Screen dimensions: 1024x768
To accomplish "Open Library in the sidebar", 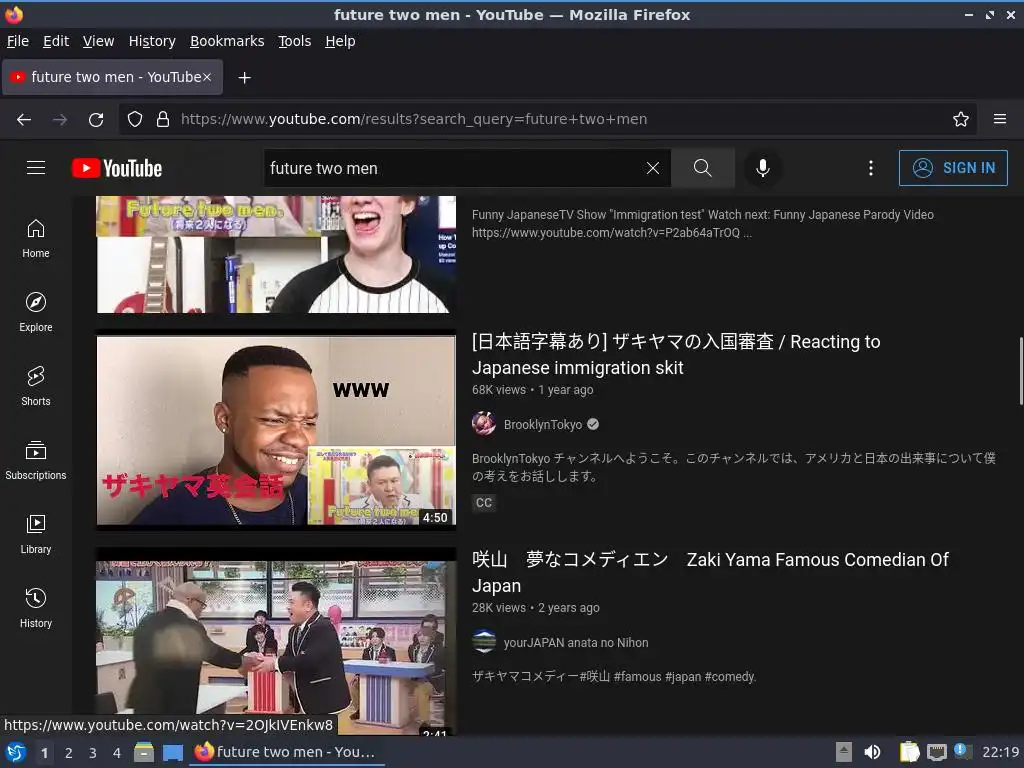I will click(x=36, y=534).
